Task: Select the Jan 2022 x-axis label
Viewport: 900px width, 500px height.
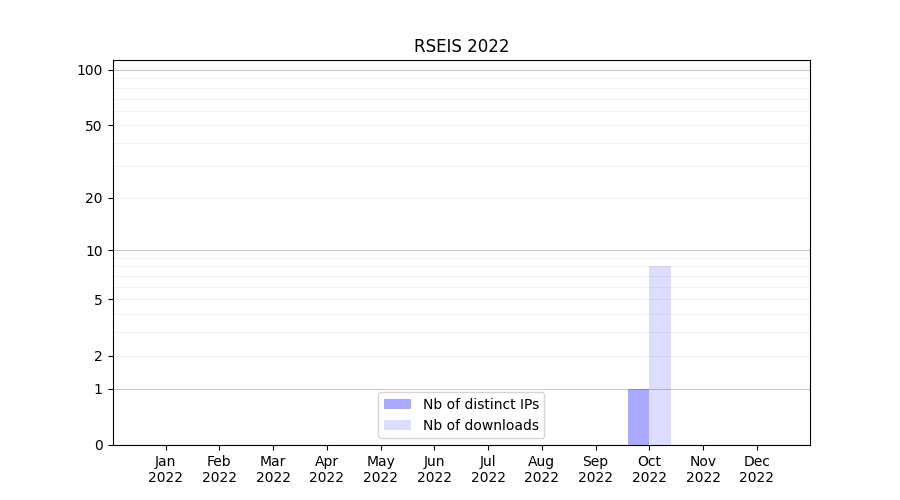Action: tap(165, 469)
